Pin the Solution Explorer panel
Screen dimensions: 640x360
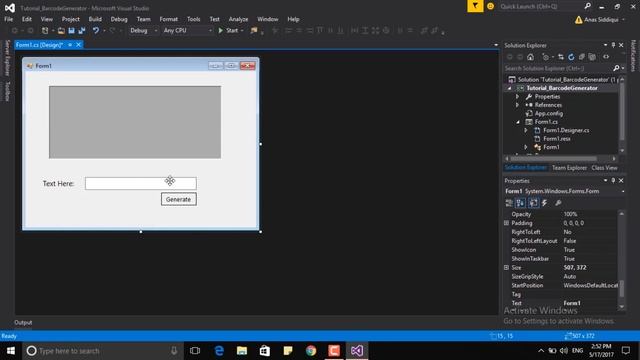[613, 45]
